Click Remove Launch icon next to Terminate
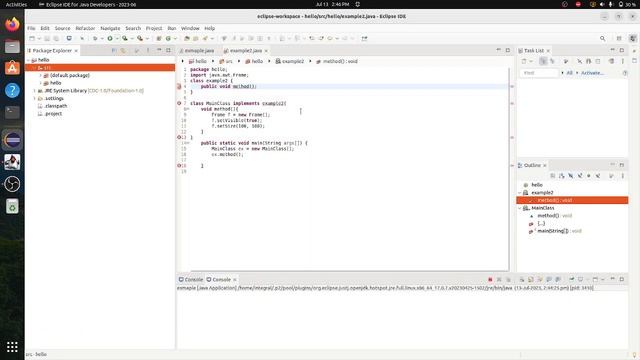Image resolution: width=640 pixels, height=360 pixels. [x=499, y=280]
